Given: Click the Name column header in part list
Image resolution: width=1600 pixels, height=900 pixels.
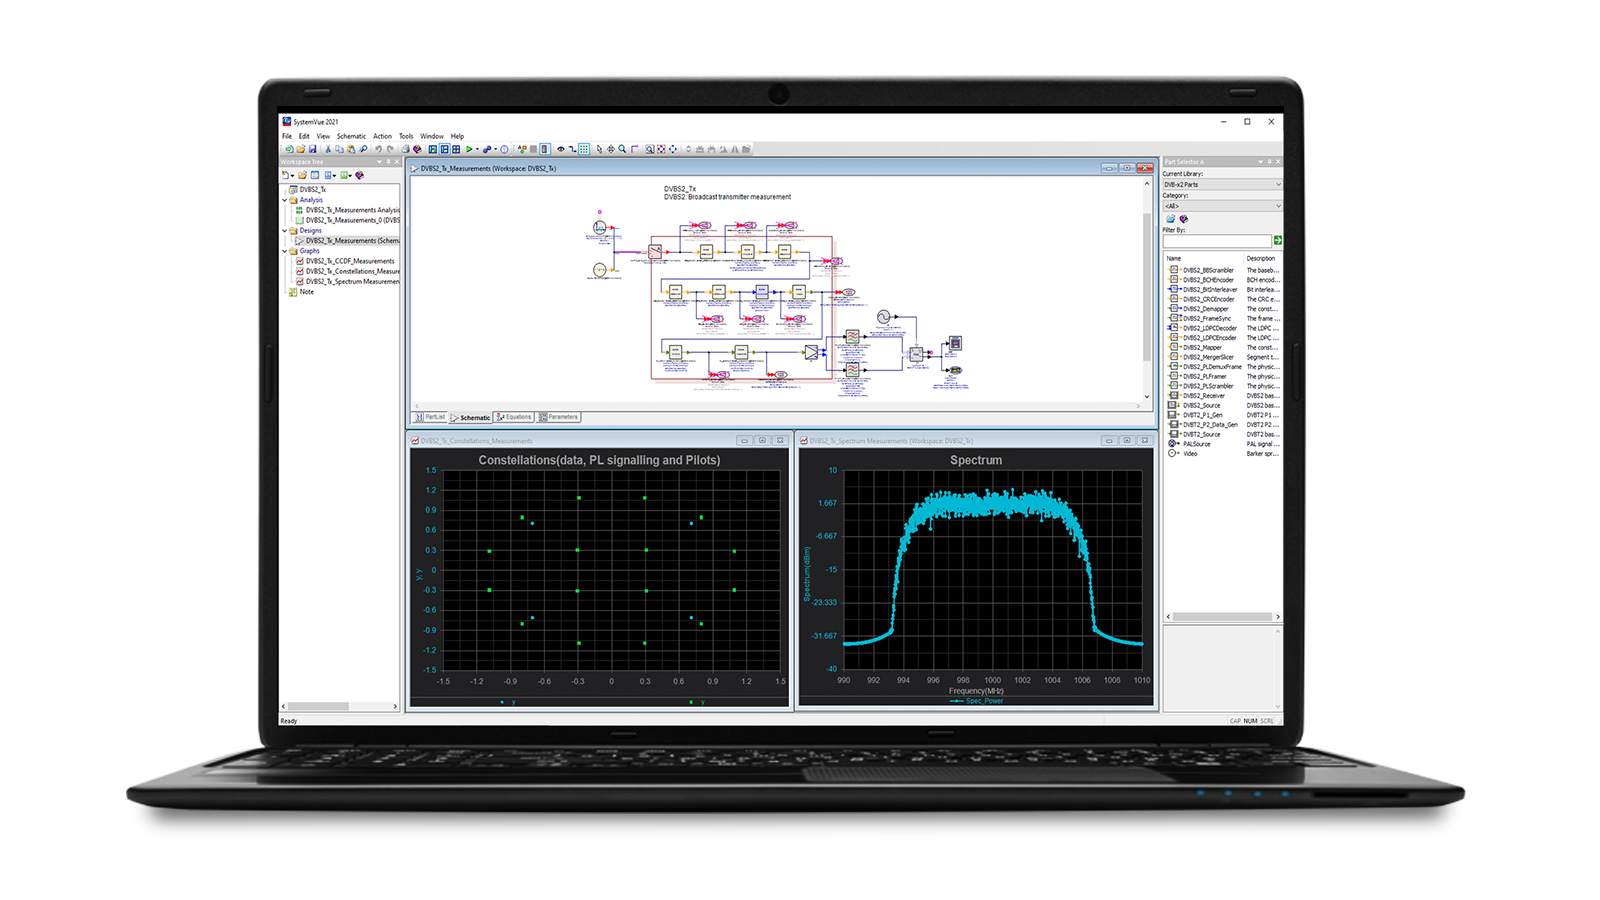Looking at the screenshot, I should pos(1174,258).
